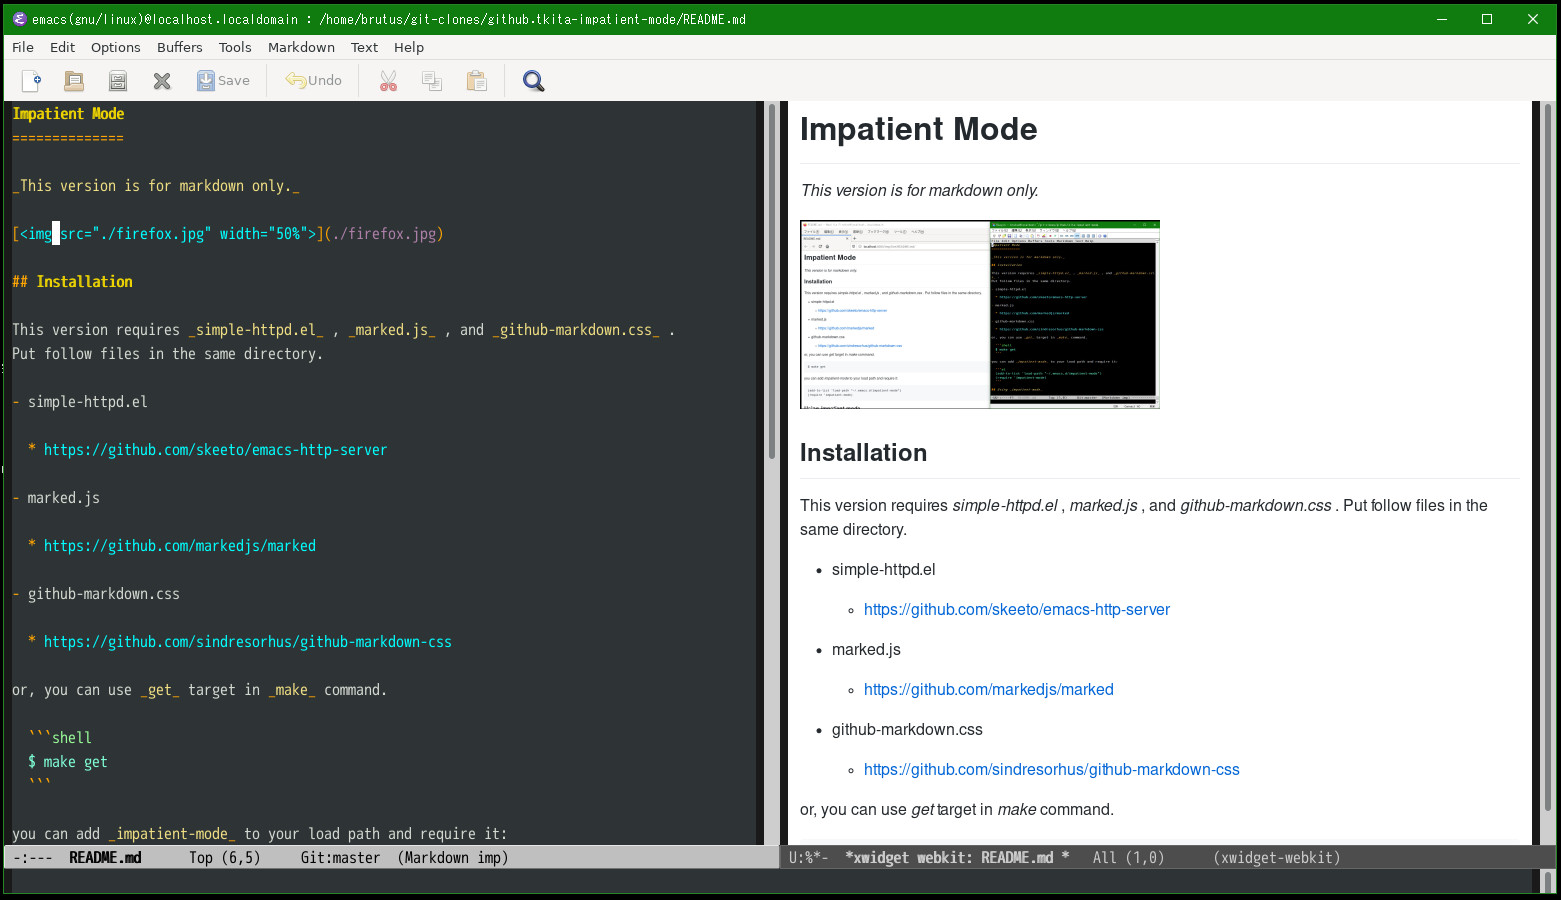Click the ## Installation heading in source

tap(72, 282)
